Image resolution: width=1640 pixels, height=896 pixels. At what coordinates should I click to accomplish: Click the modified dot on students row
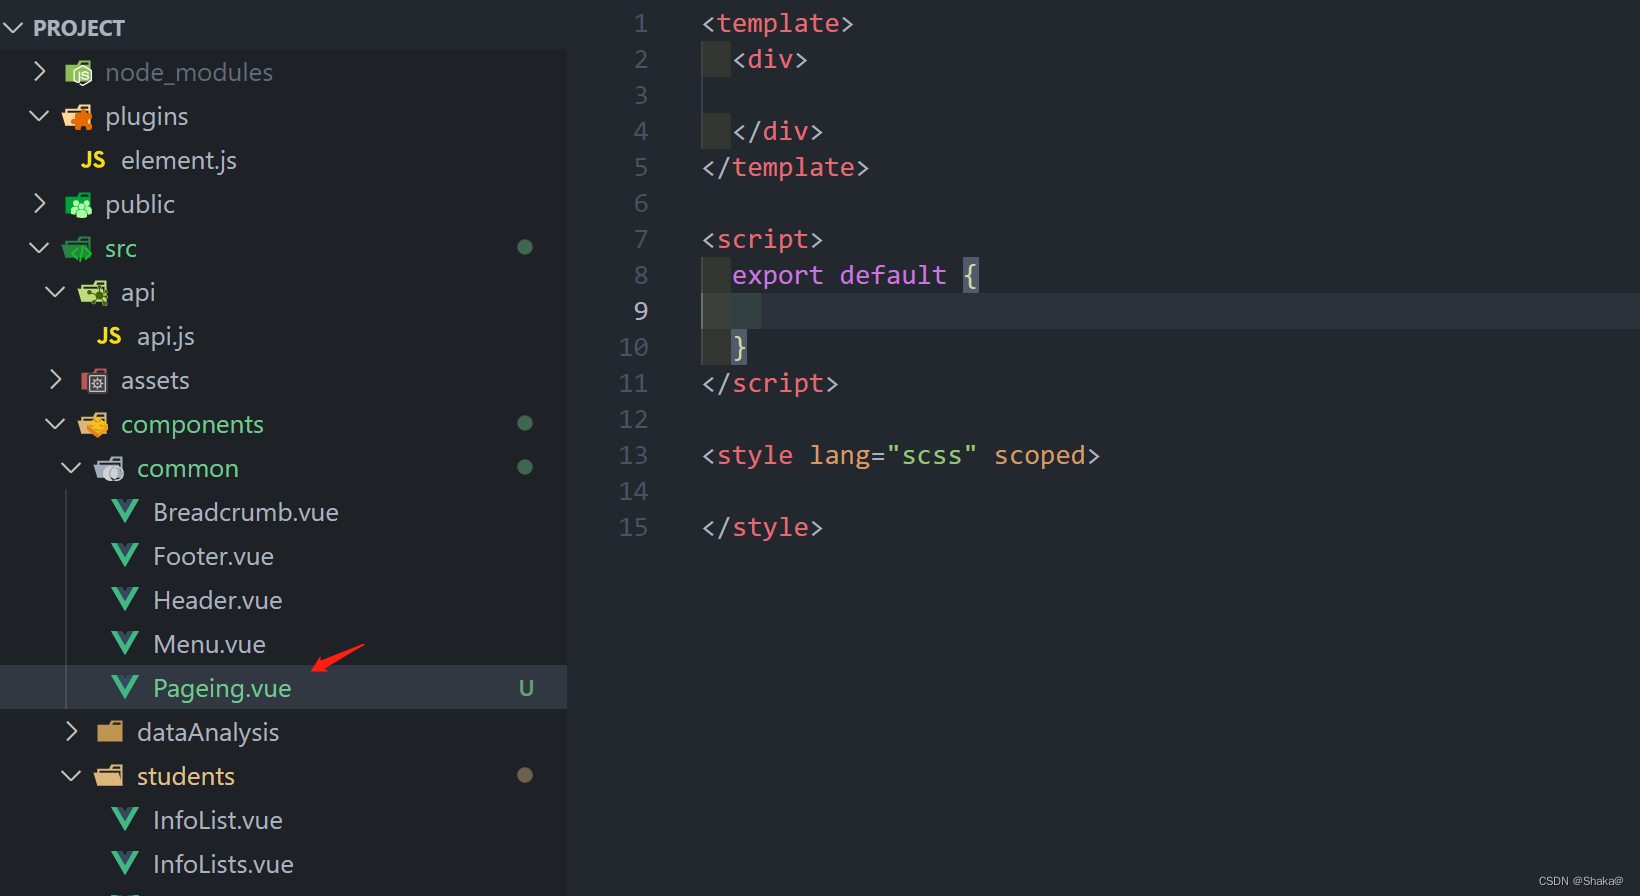(525, 775)
